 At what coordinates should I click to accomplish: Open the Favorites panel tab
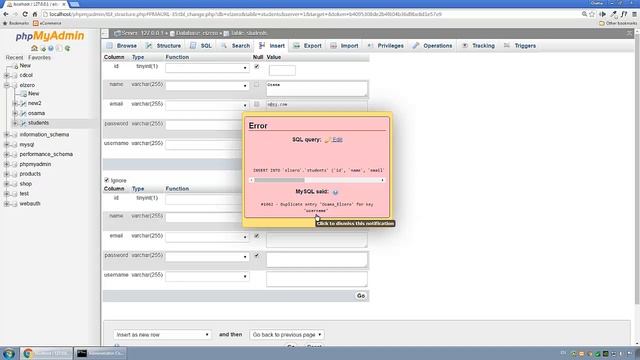[x=40, y=58]
